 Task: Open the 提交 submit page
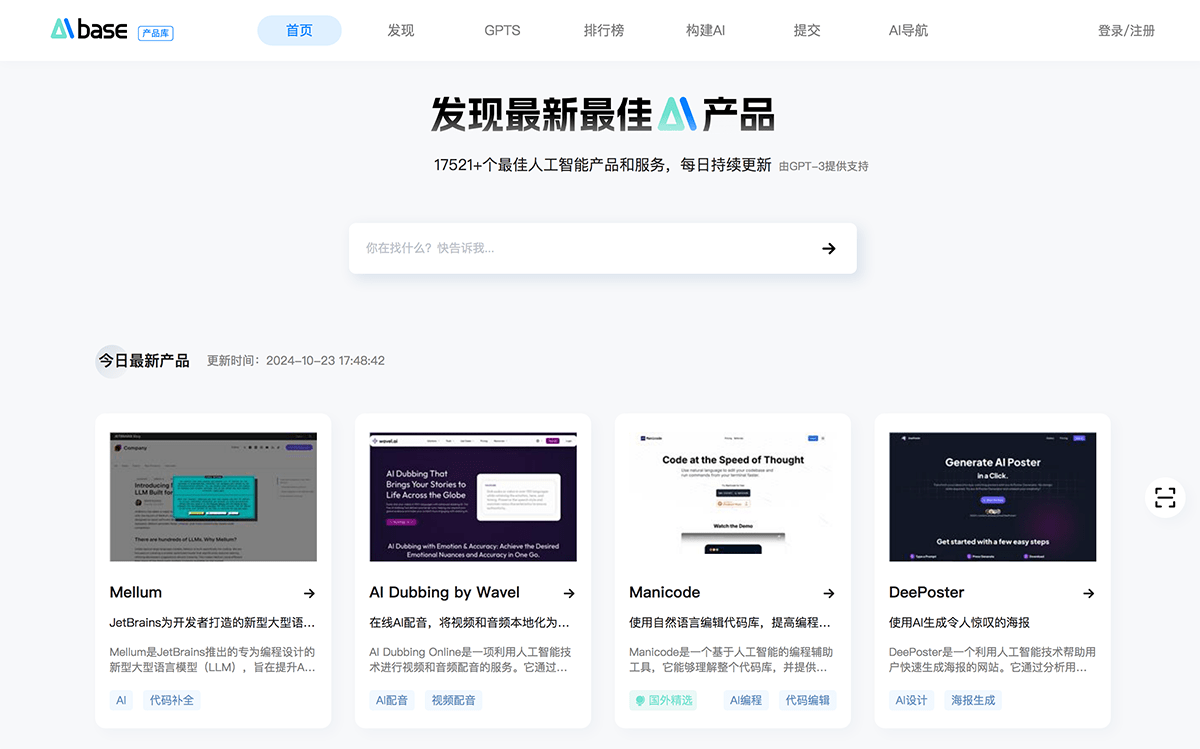point(807,30)
